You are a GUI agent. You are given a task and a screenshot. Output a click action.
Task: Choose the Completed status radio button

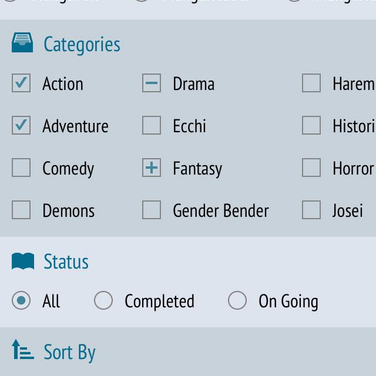click(x=103, y=300)
